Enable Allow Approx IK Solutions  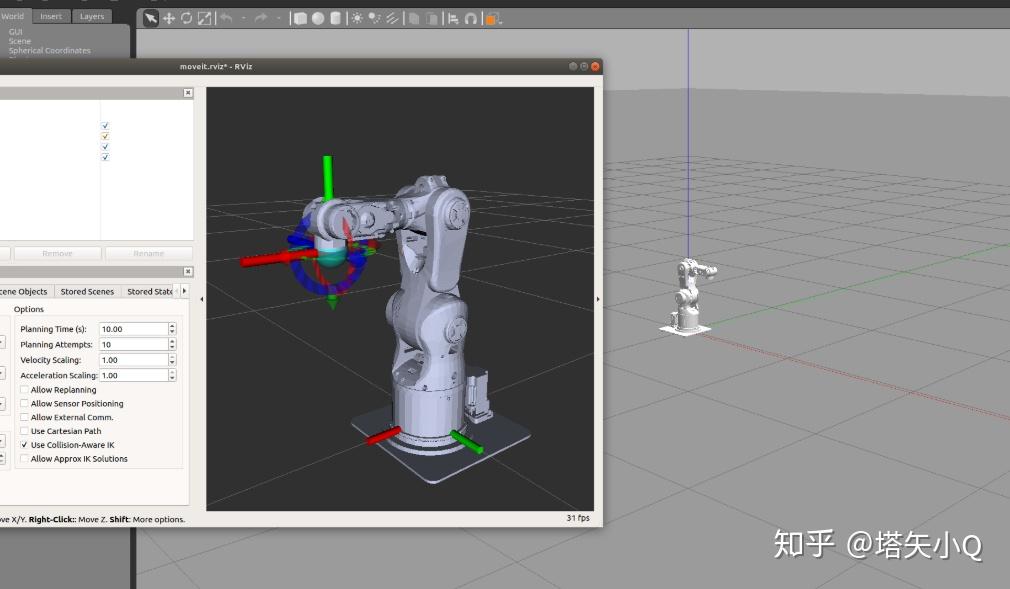tap(25, 459)
